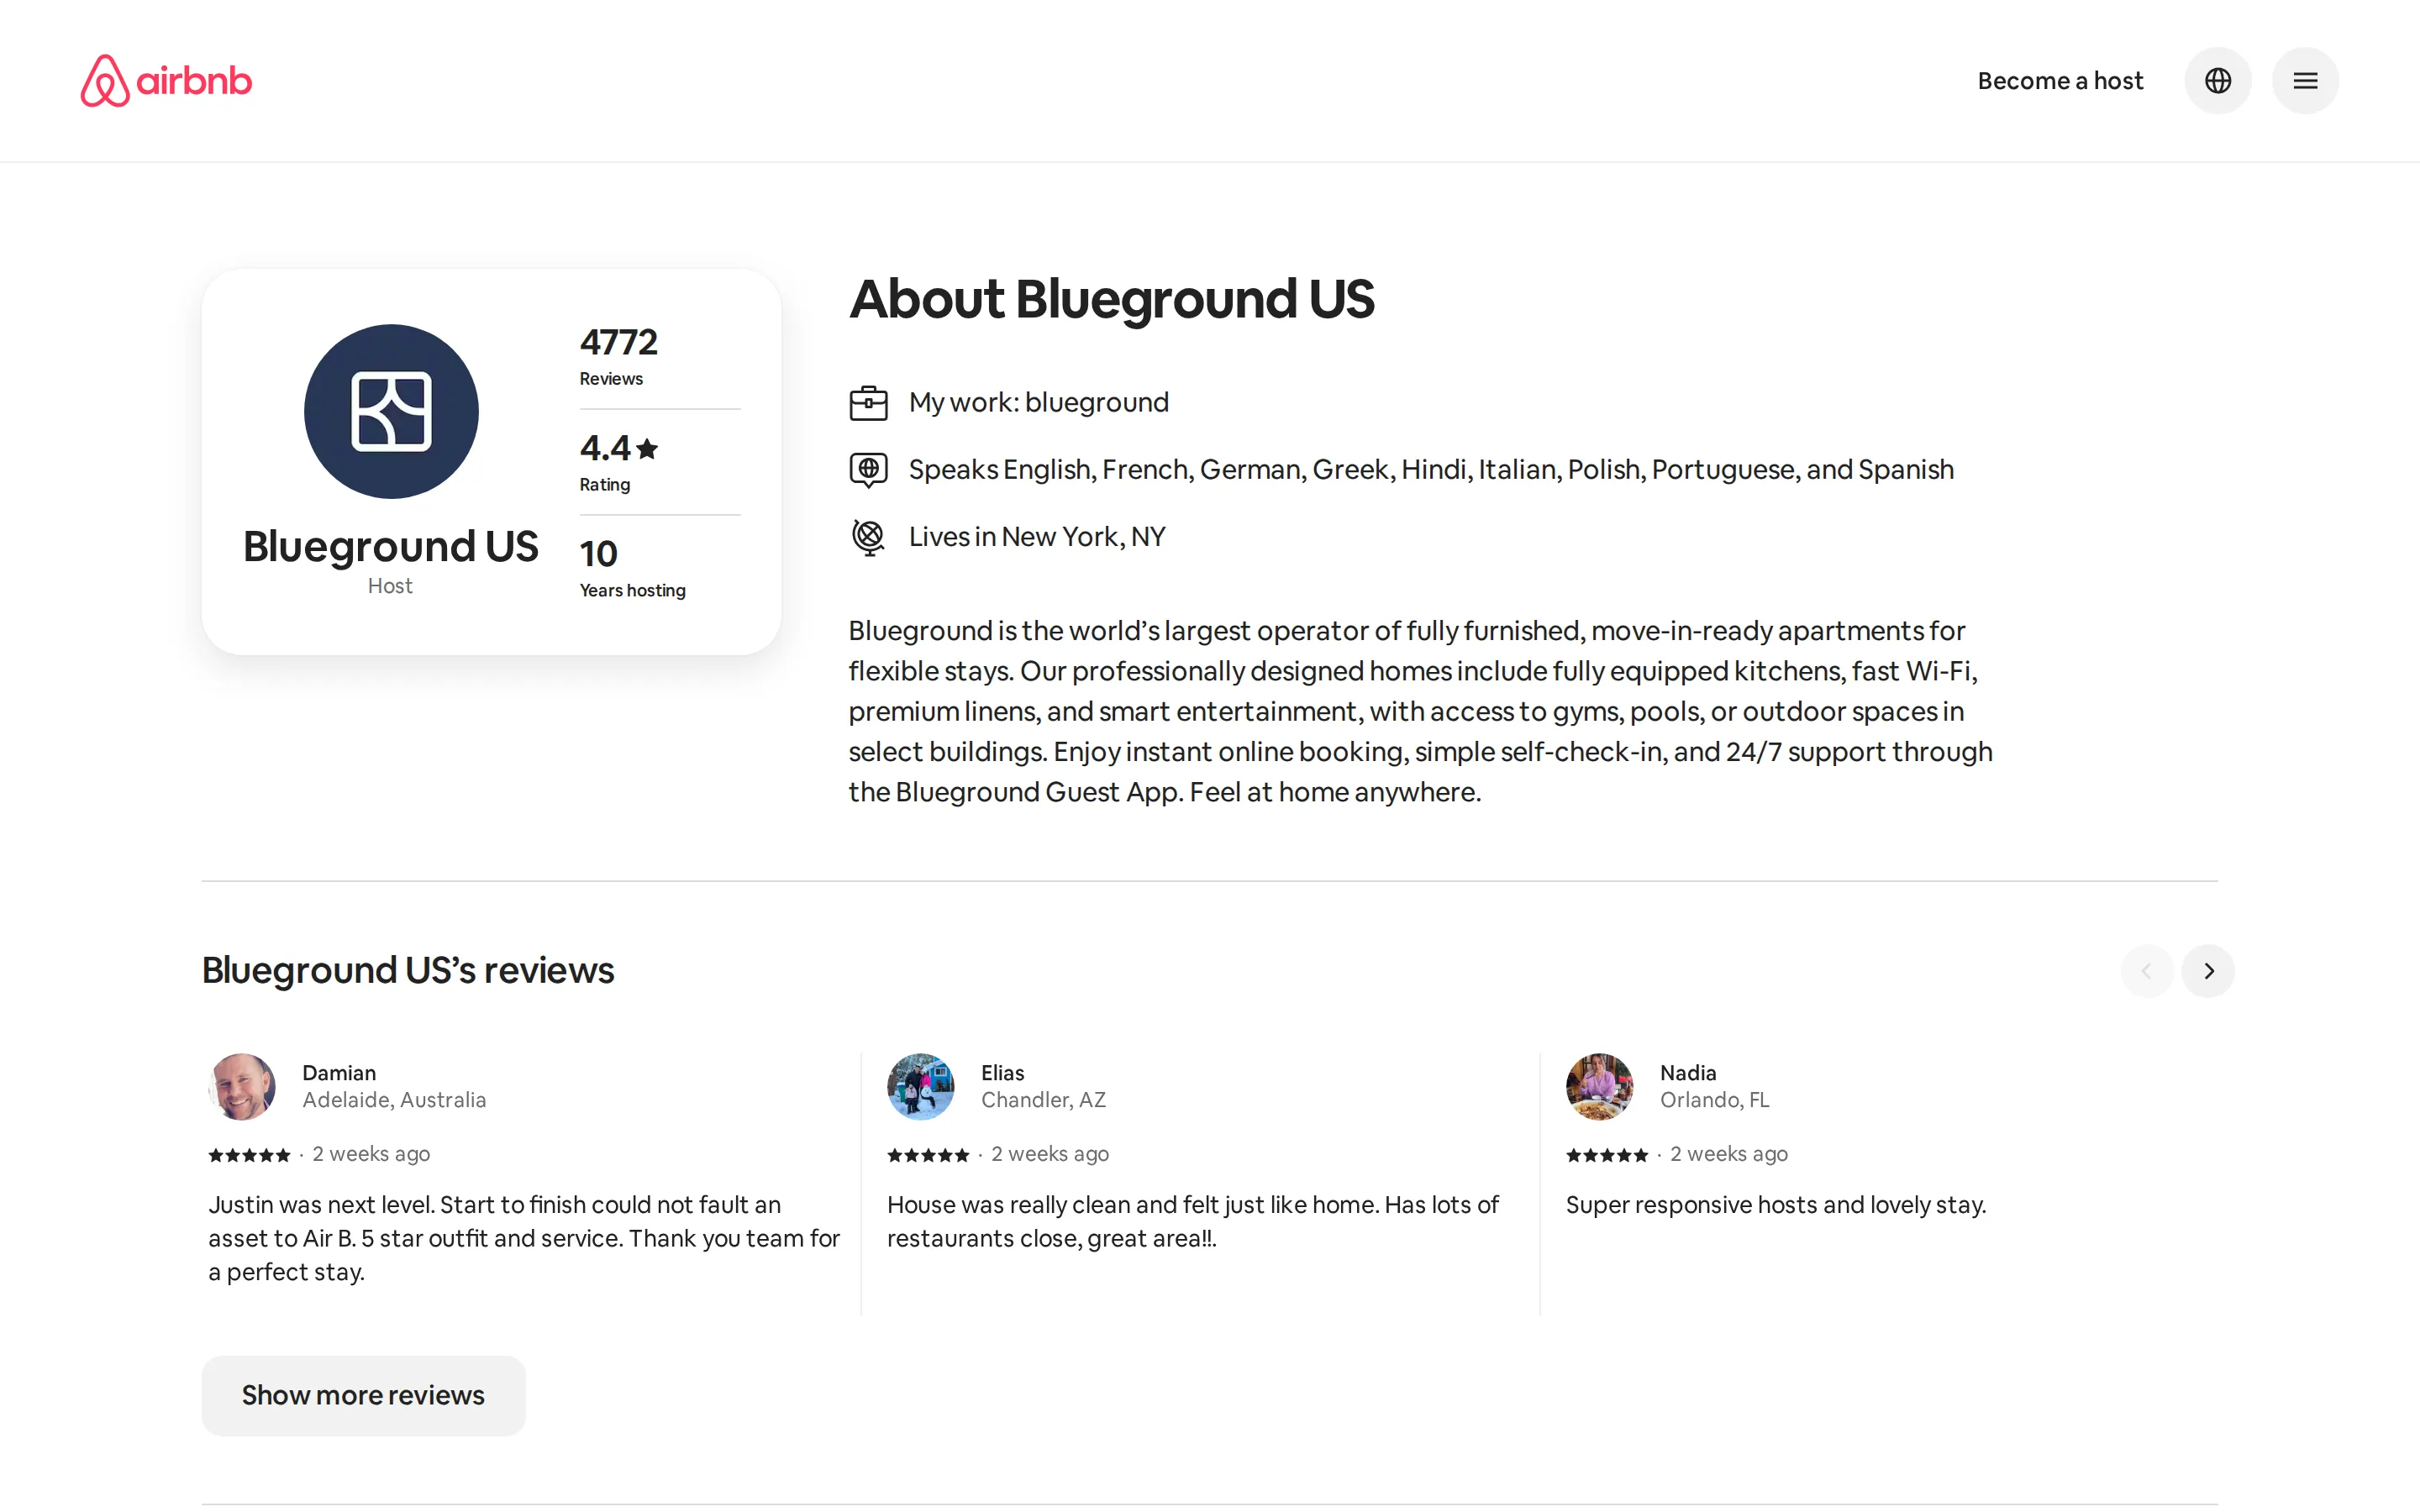Screen dimensions: 2420x1512
Task: Click the Blueground US host name
Action: pos(390,546)
